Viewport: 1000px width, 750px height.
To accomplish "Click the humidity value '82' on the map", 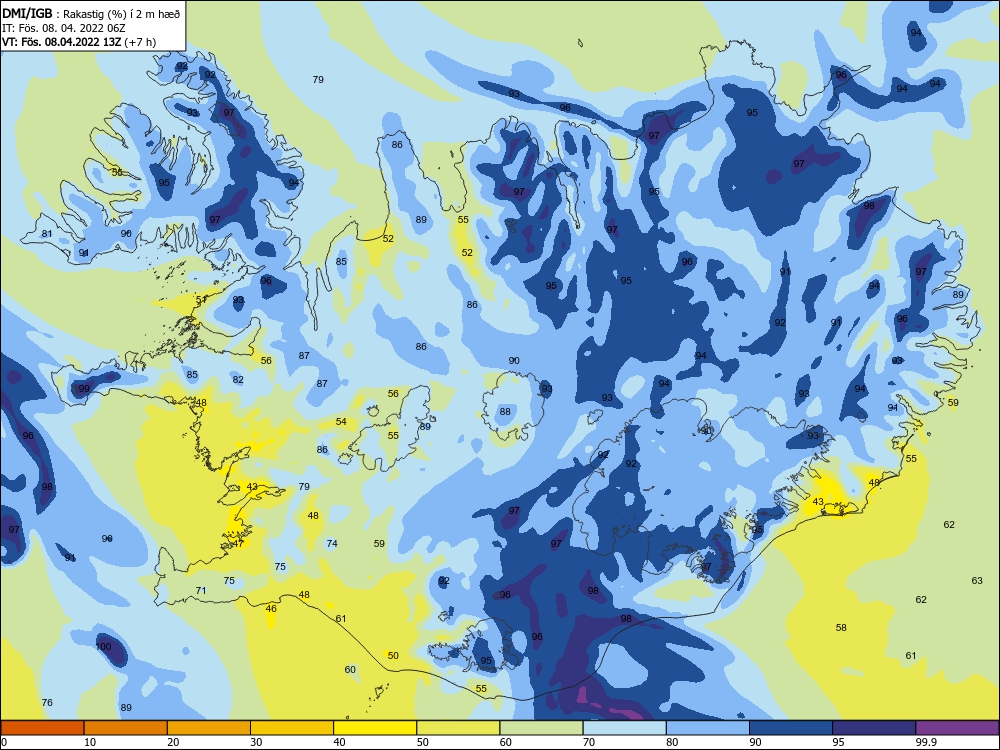I will pos(238,379).
